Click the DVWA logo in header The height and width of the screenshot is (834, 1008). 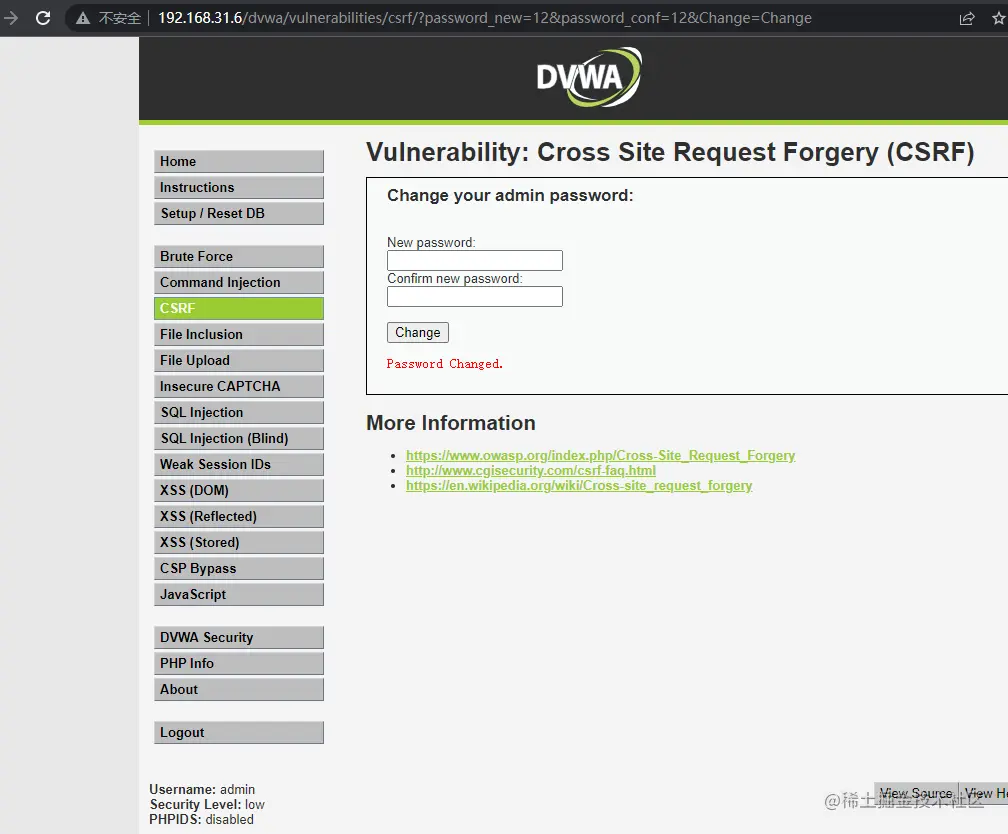tap(589, 77)
